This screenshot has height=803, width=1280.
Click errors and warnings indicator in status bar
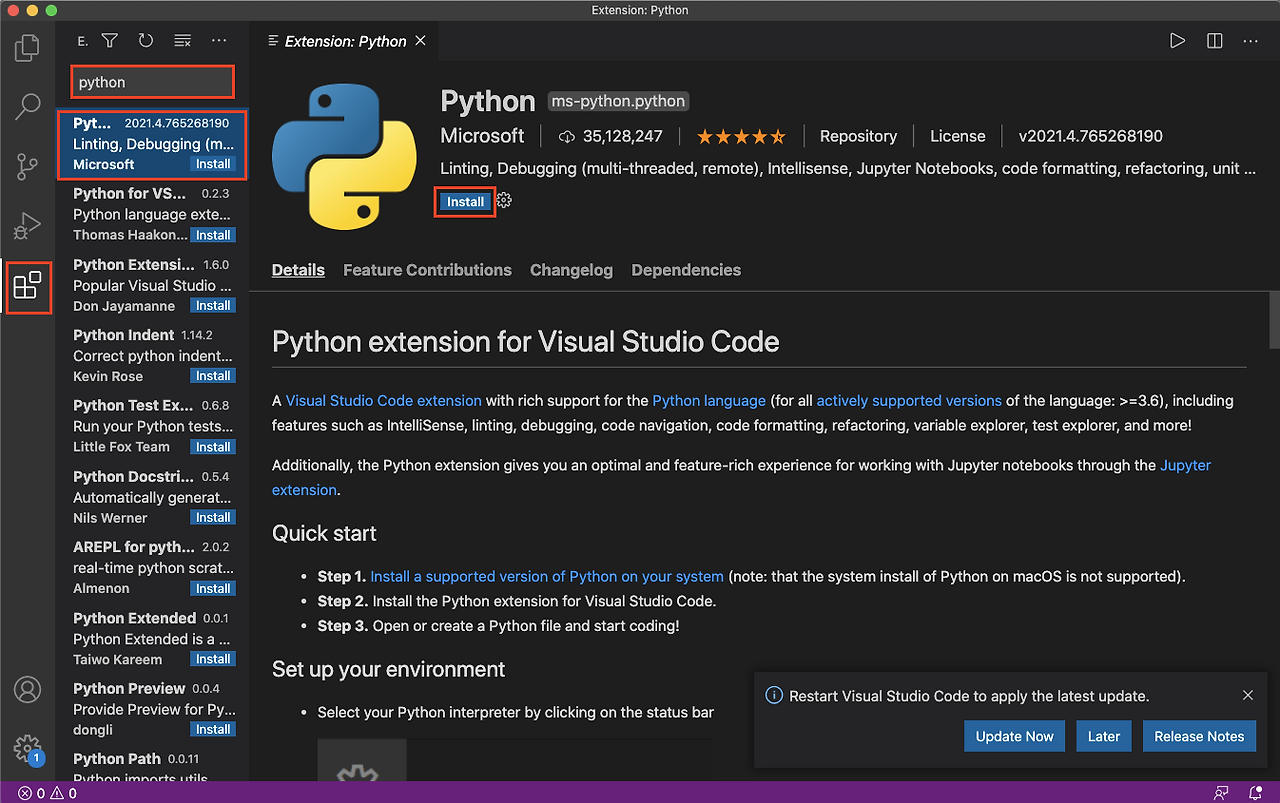tap(47, 793)
